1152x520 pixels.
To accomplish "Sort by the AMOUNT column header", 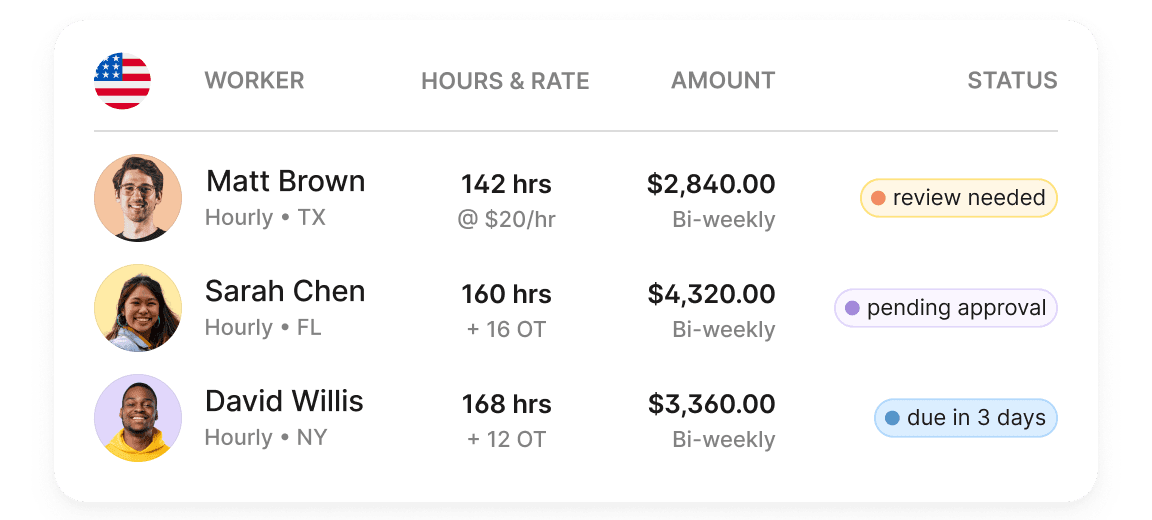I will pyautogui.click(x=723, y=81).
